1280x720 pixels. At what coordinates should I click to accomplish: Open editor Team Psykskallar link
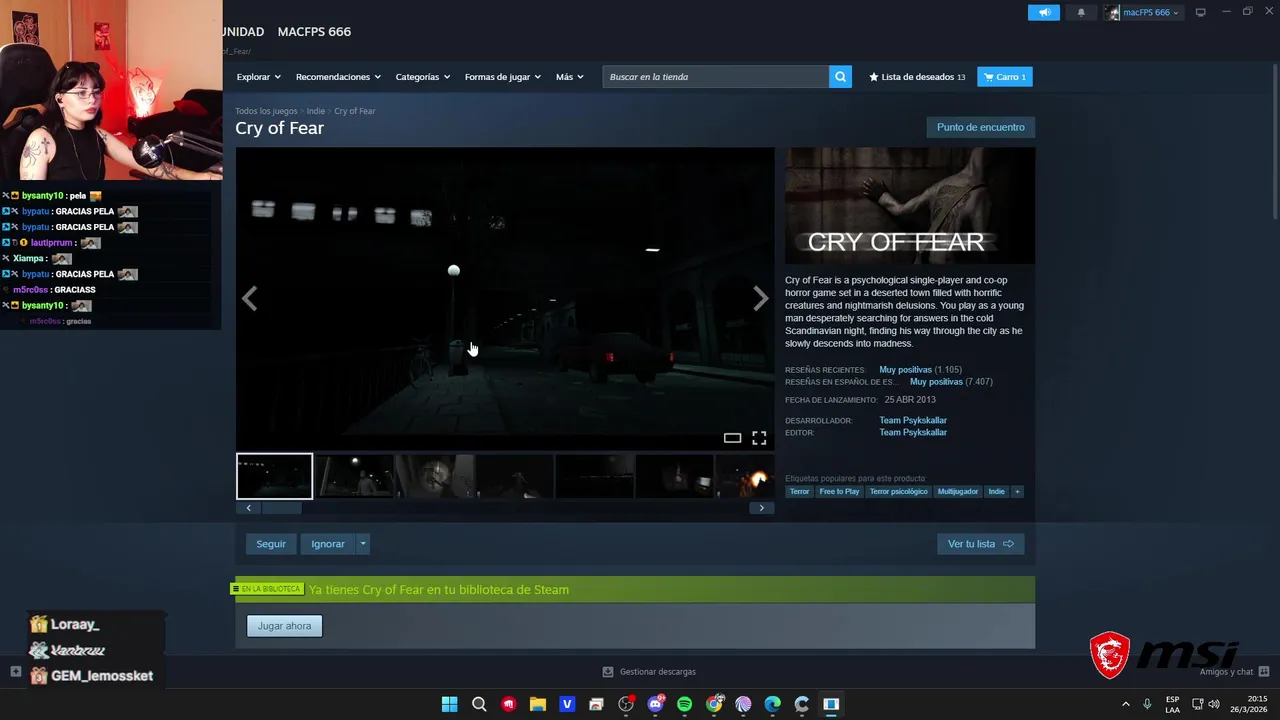coord(913,433)
